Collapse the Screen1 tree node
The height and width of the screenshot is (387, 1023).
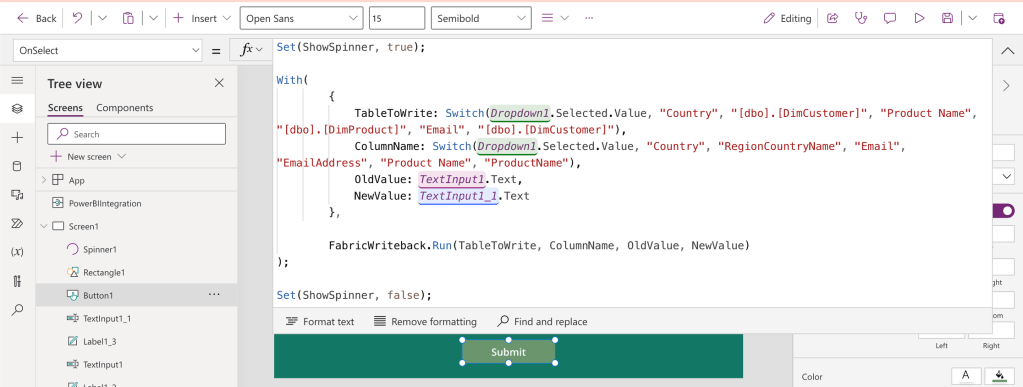click(44, 226)
